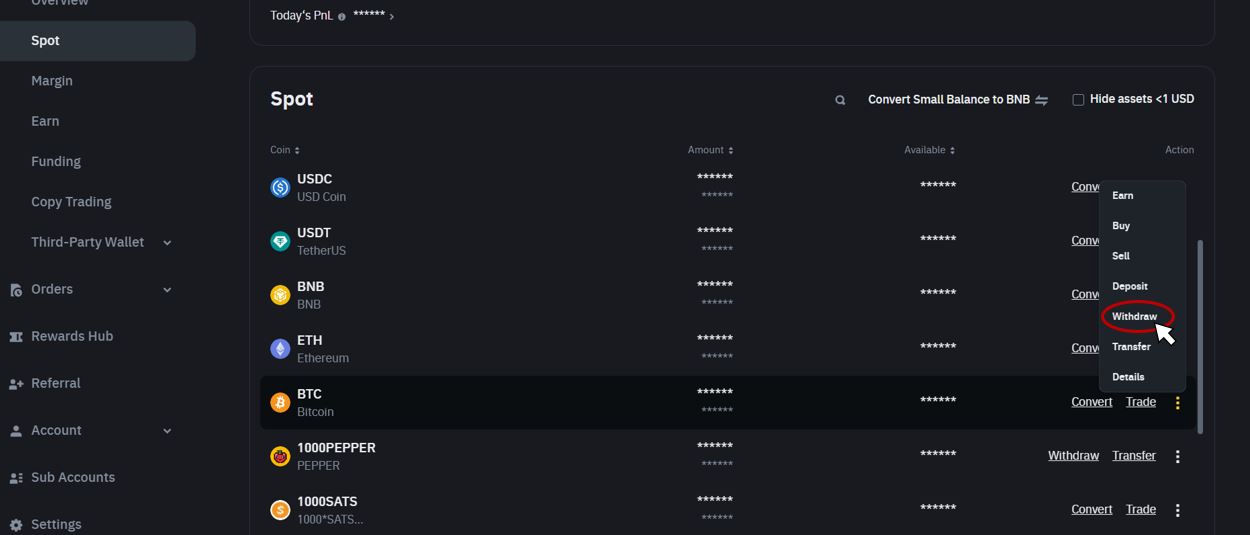Click the USDC coin icon

(280, 187)
